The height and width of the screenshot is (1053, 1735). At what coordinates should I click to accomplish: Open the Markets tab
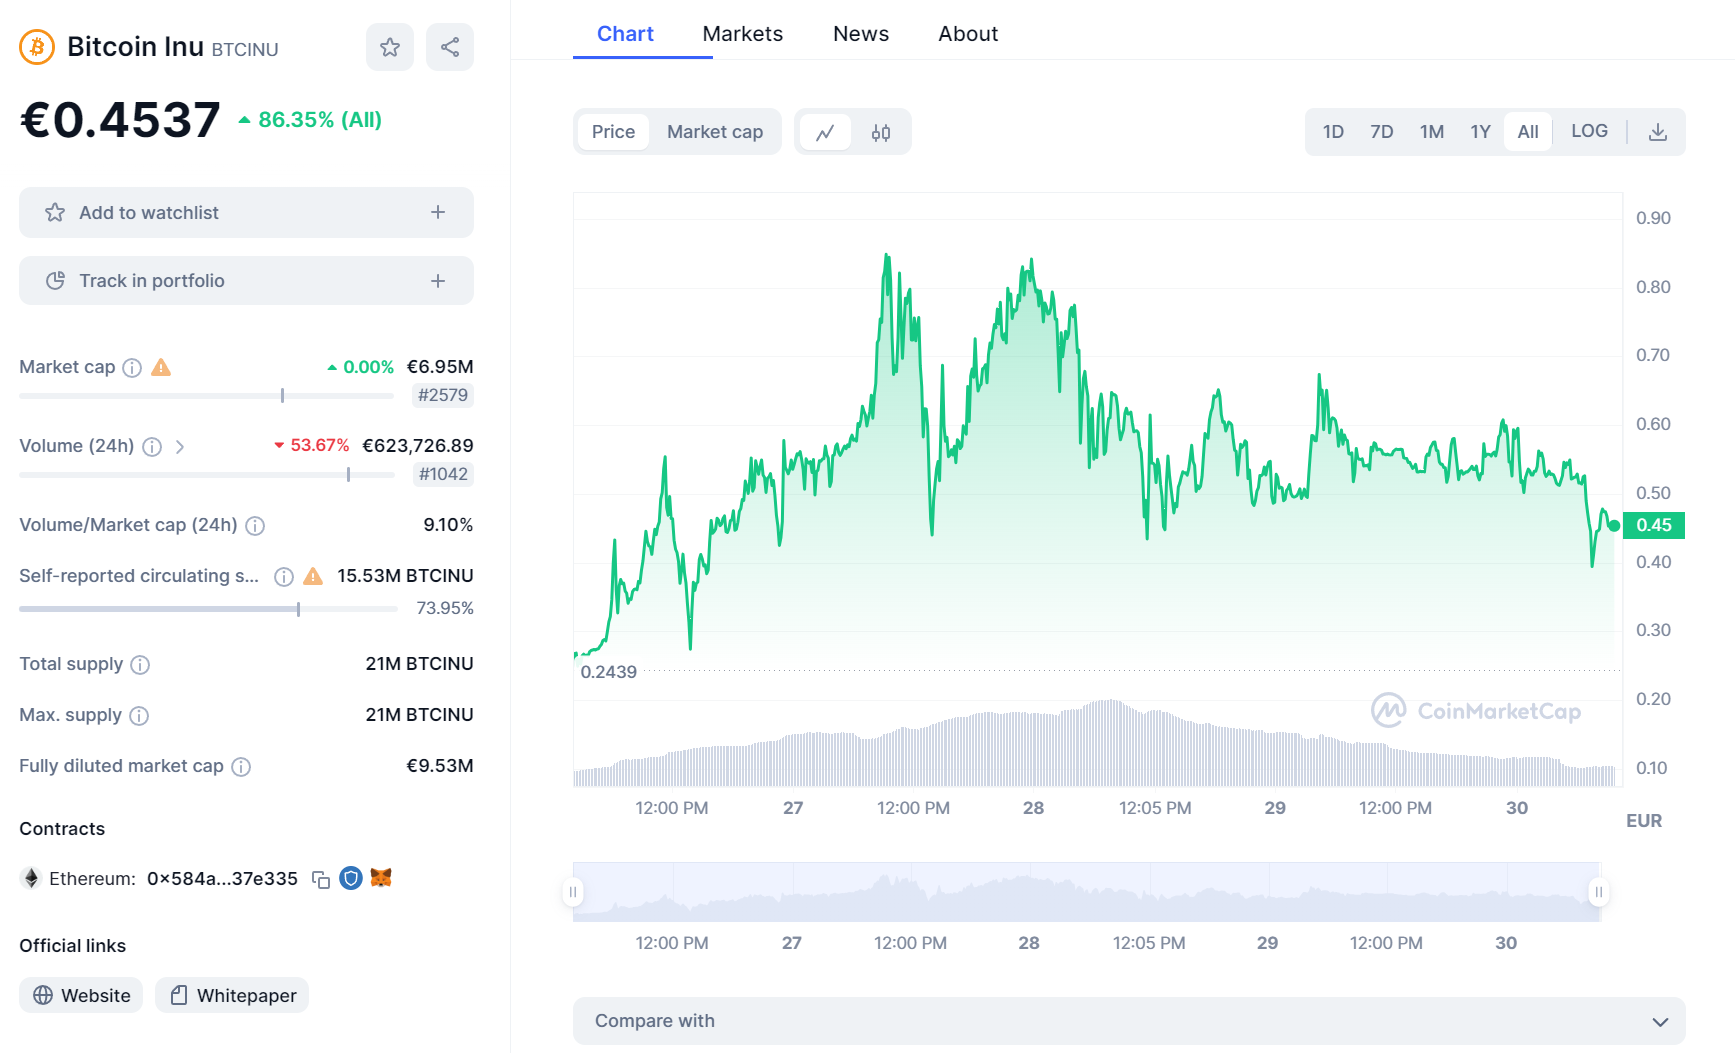click(x=742, y=34)
